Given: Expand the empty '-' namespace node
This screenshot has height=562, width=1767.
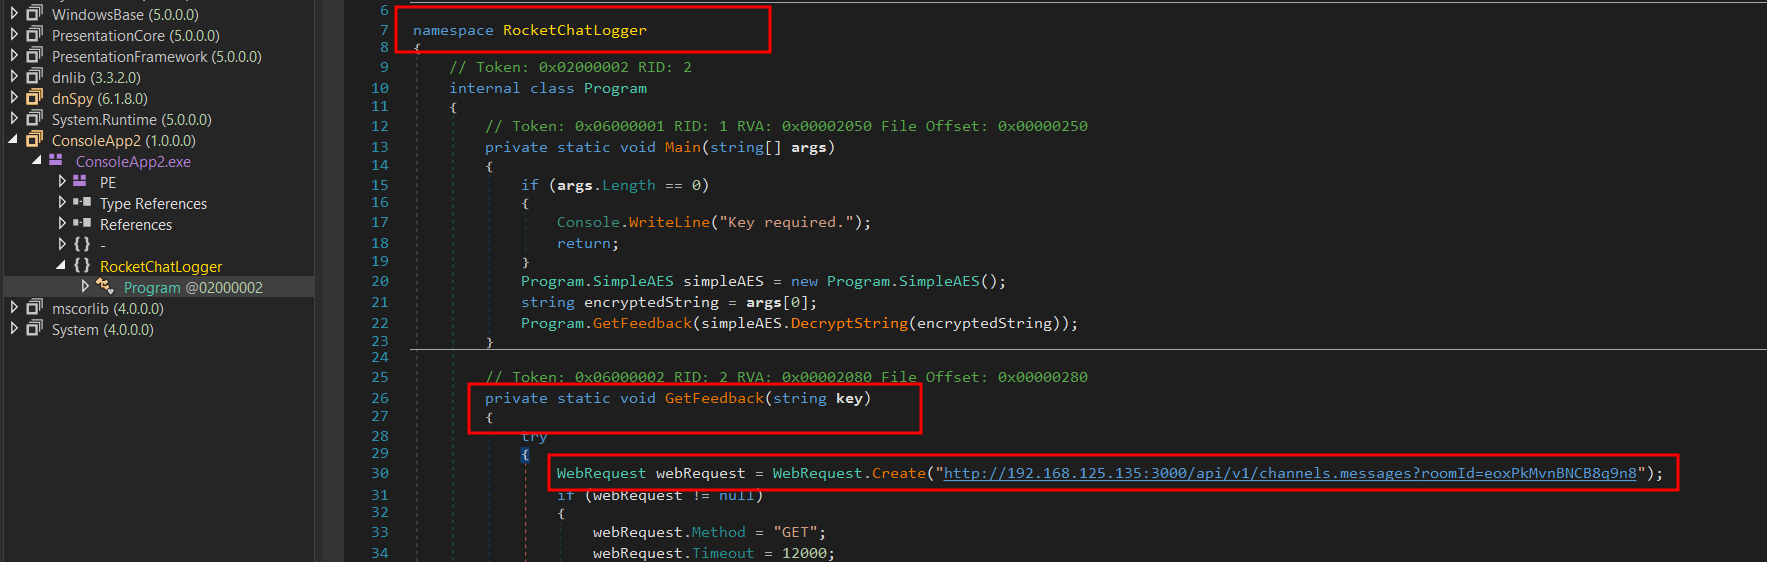Looking at the screenshot, I should [x=62, y=245].
